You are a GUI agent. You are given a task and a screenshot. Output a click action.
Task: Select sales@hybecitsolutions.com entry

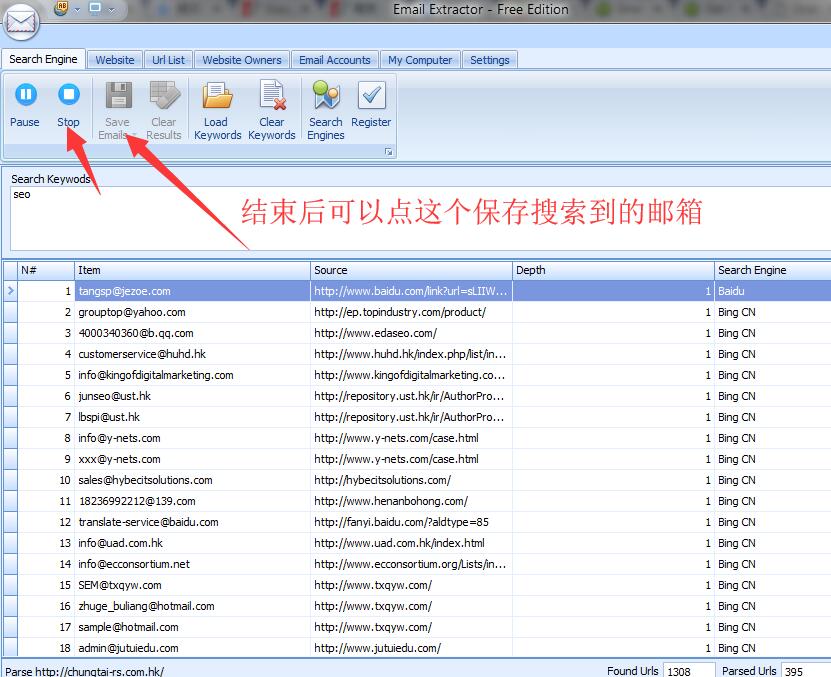(x=145, y=480)
